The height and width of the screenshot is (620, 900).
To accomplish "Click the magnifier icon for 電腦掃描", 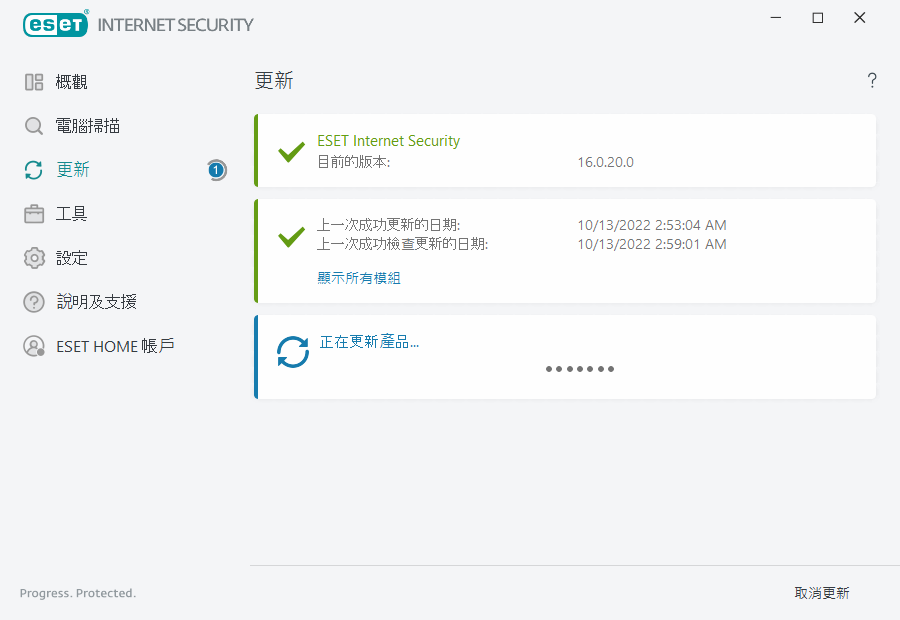I will click(34, 126).
